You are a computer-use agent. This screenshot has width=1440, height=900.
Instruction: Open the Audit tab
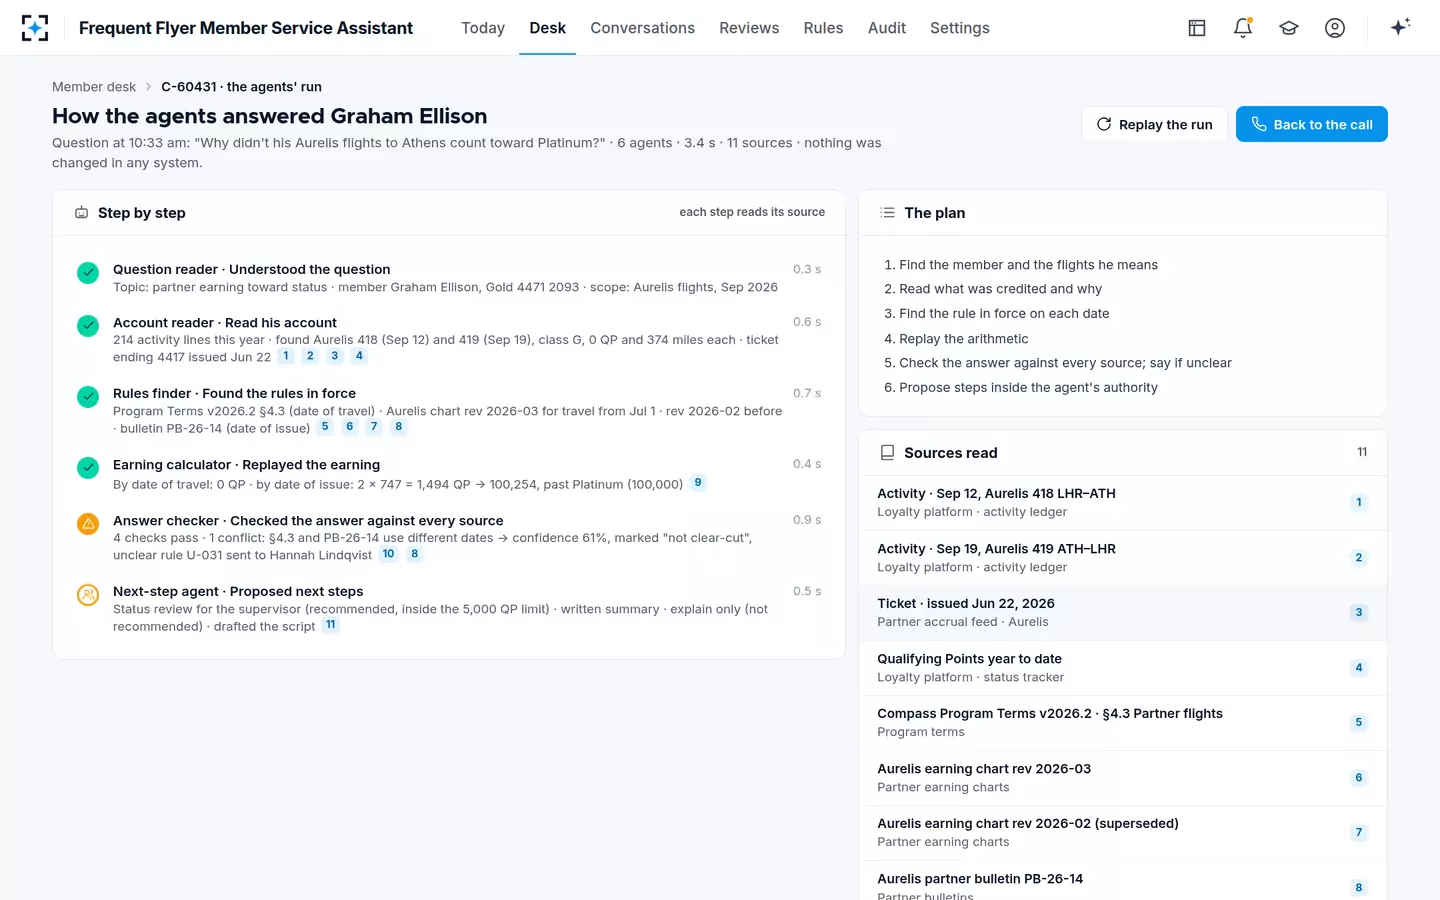tap(887, 28)
